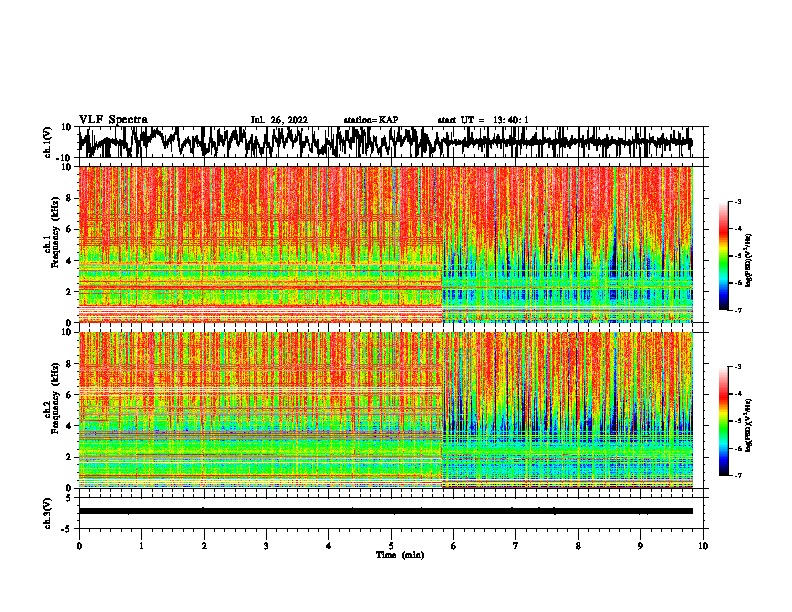Click the "ch.3(V)" axis label
The image size is (792, 612).
pos(48,513)
